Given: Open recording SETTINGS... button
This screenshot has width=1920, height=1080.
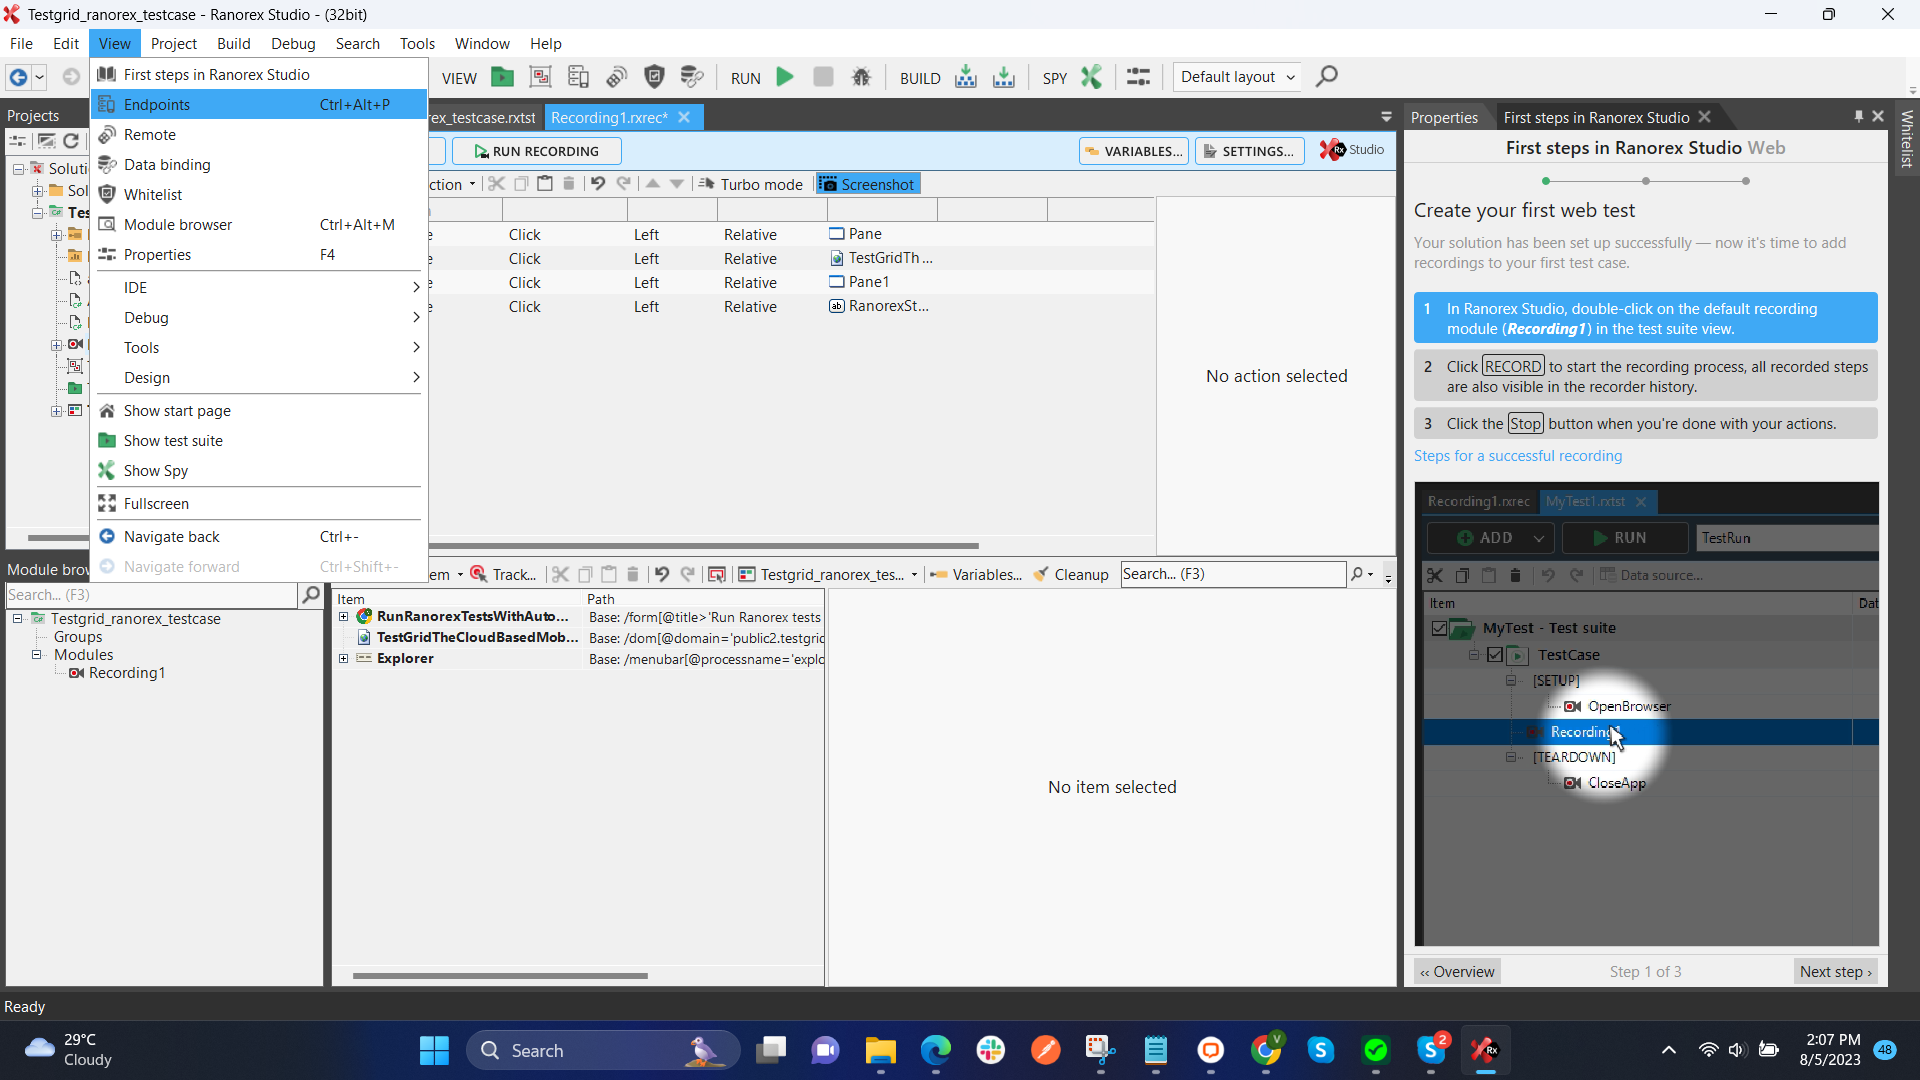Looking at the screenshot, I should [1250, 151].
